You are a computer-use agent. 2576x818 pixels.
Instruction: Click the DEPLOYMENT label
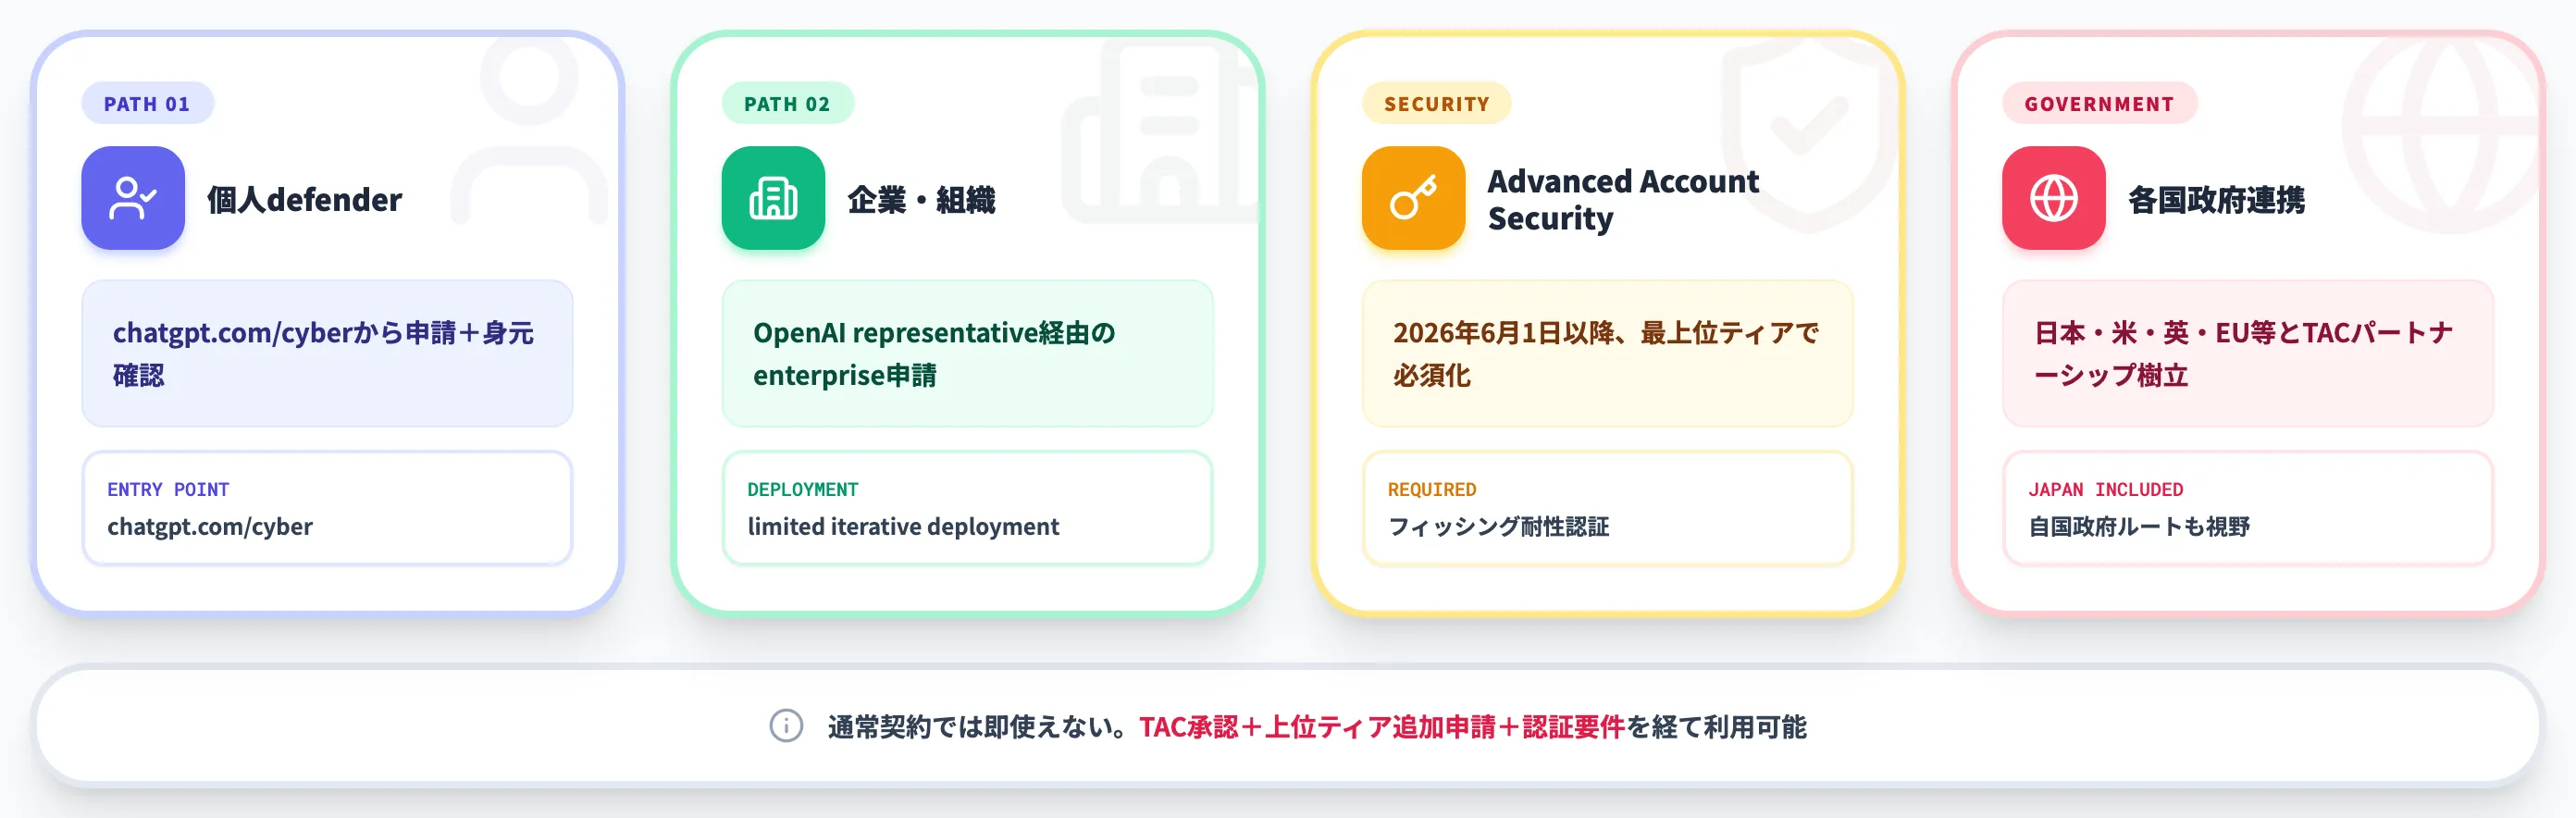point(803,490)
